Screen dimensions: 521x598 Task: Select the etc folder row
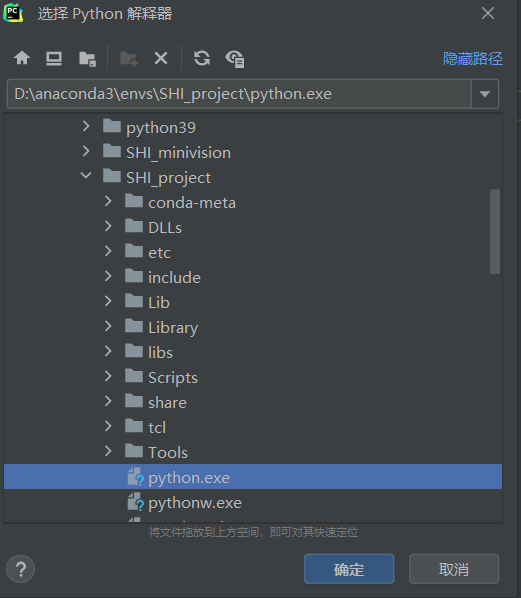click(253, 252)
